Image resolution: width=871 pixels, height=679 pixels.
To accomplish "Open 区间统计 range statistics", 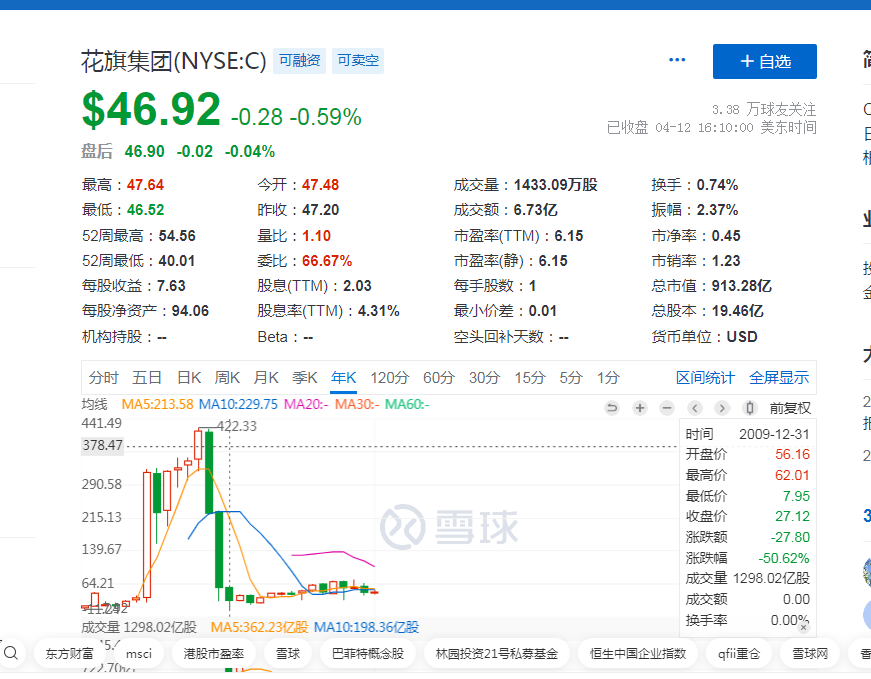I will pos(705,378).
